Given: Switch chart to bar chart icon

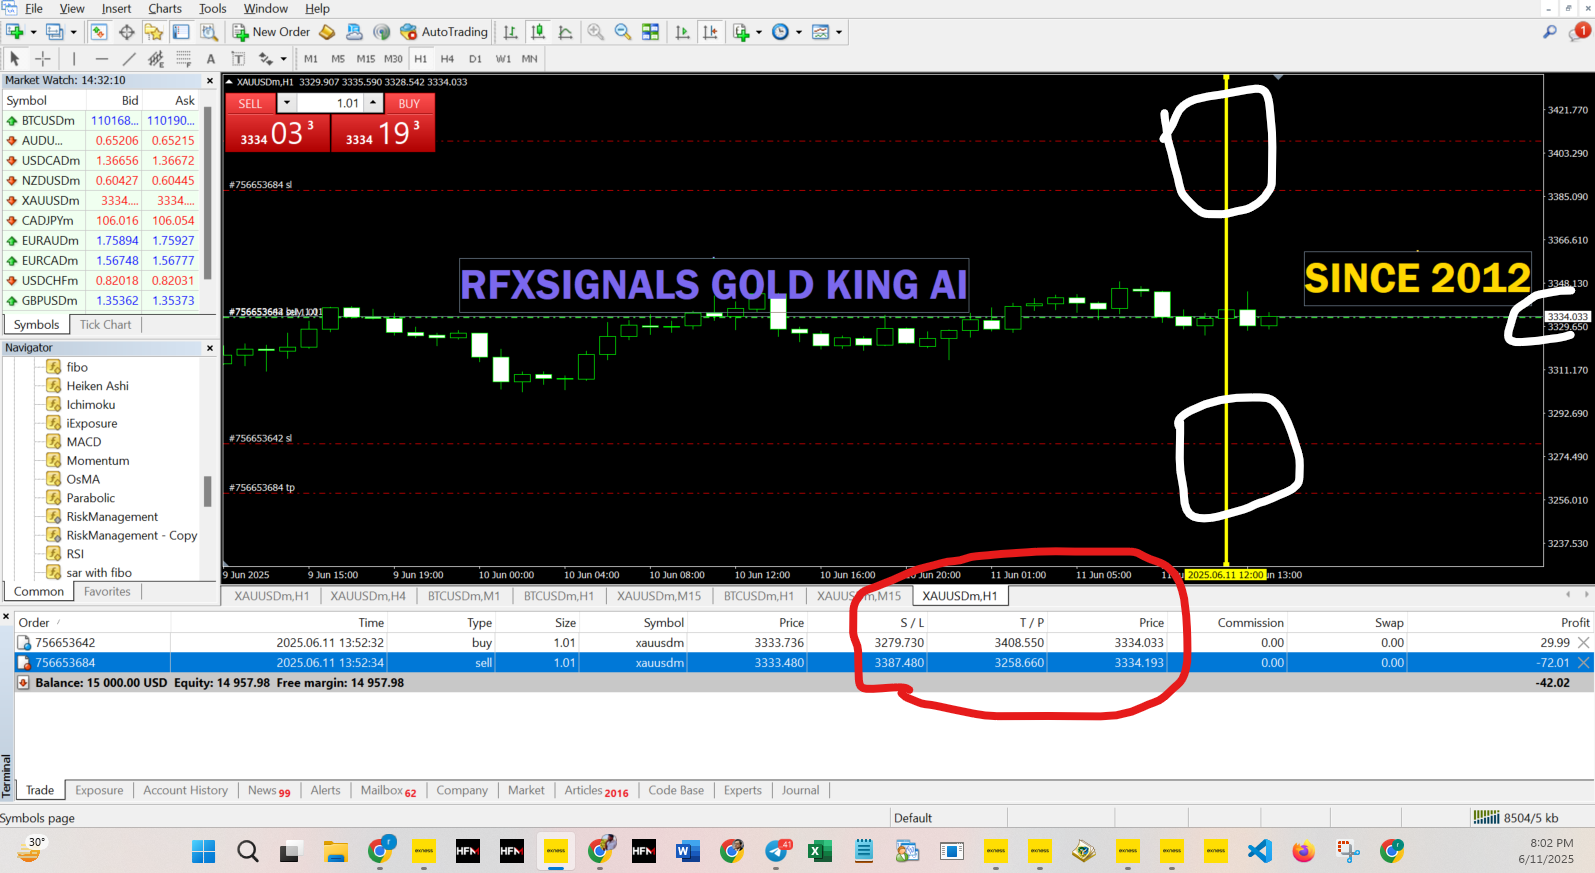Looking at the screenshot, I should coord(511,32).
